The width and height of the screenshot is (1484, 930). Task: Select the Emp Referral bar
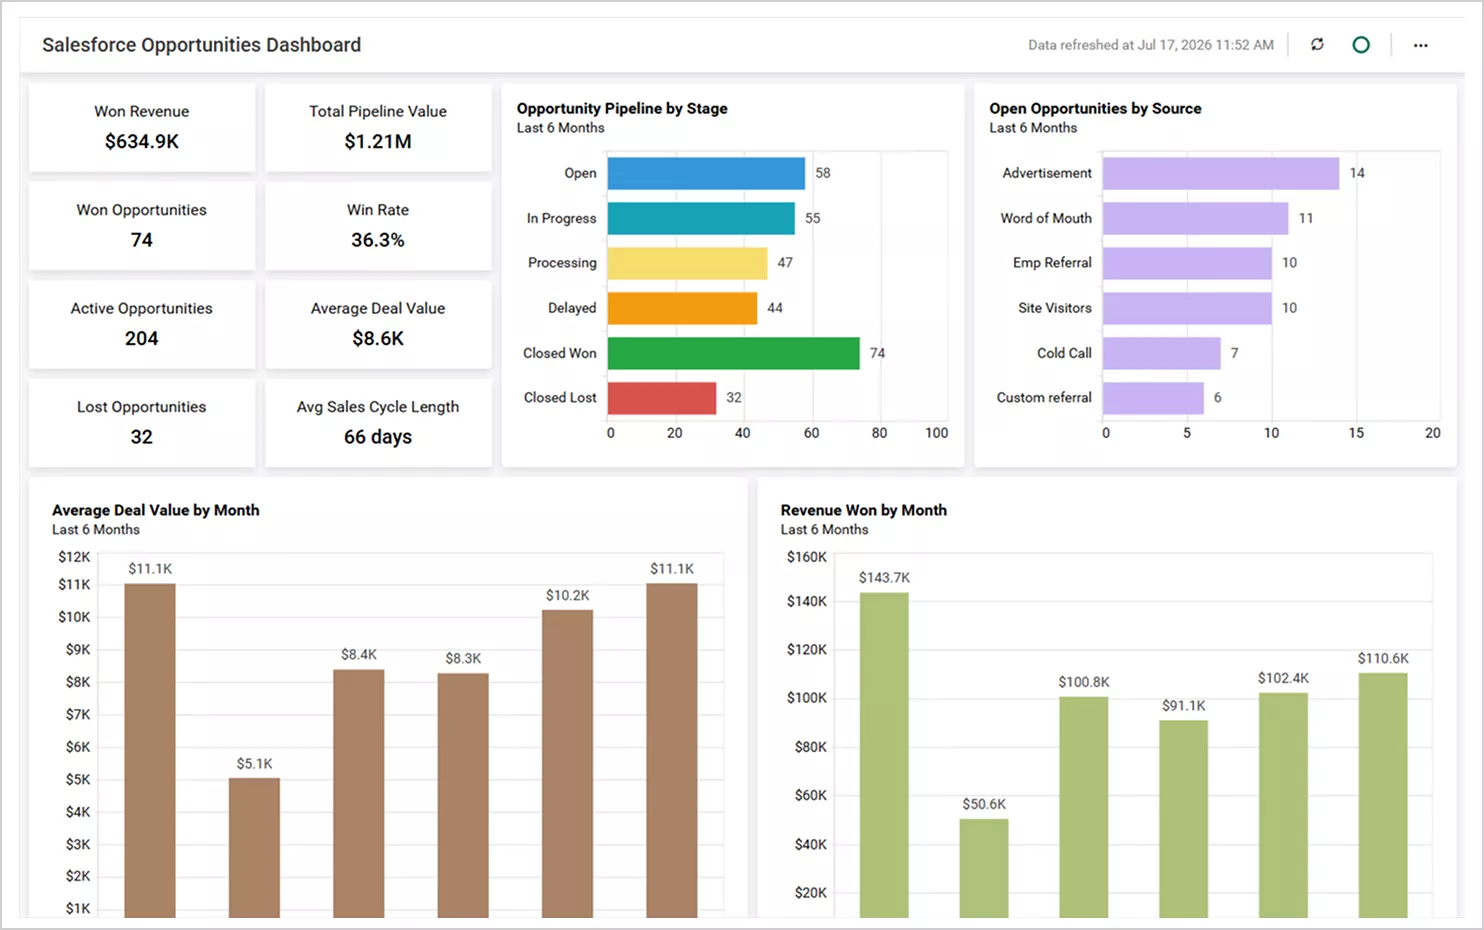coord(1187,263)
